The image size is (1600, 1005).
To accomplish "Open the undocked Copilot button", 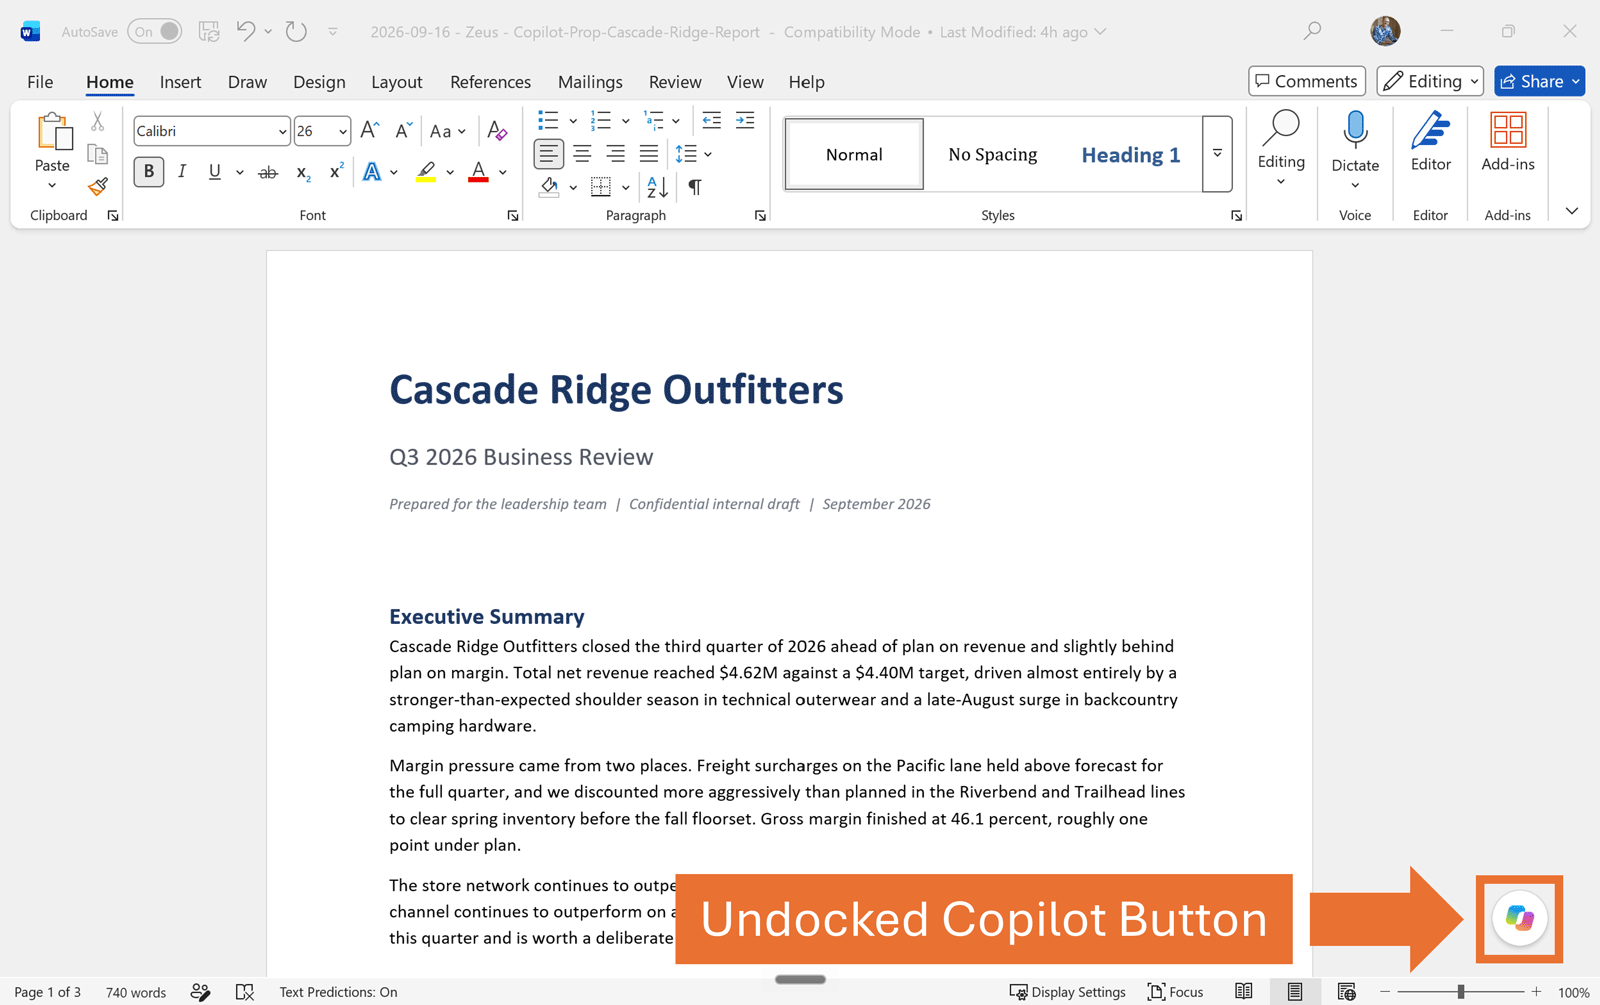I will (1519, 918).
